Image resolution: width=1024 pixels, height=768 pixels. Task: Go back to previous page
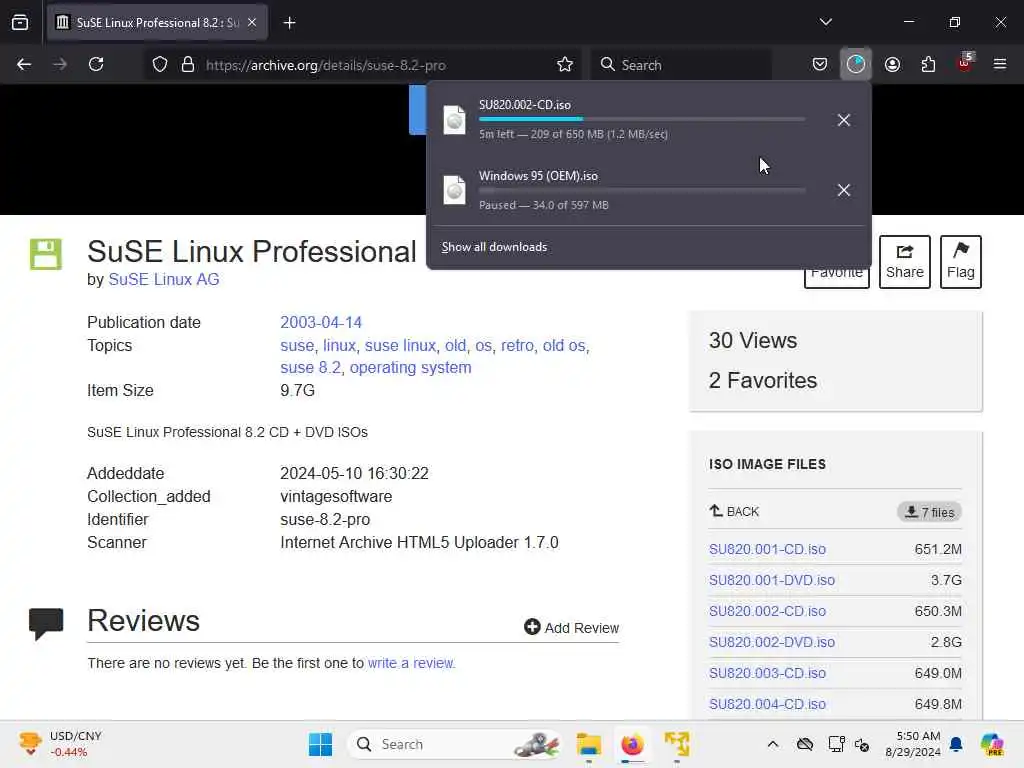pos(24,64)
